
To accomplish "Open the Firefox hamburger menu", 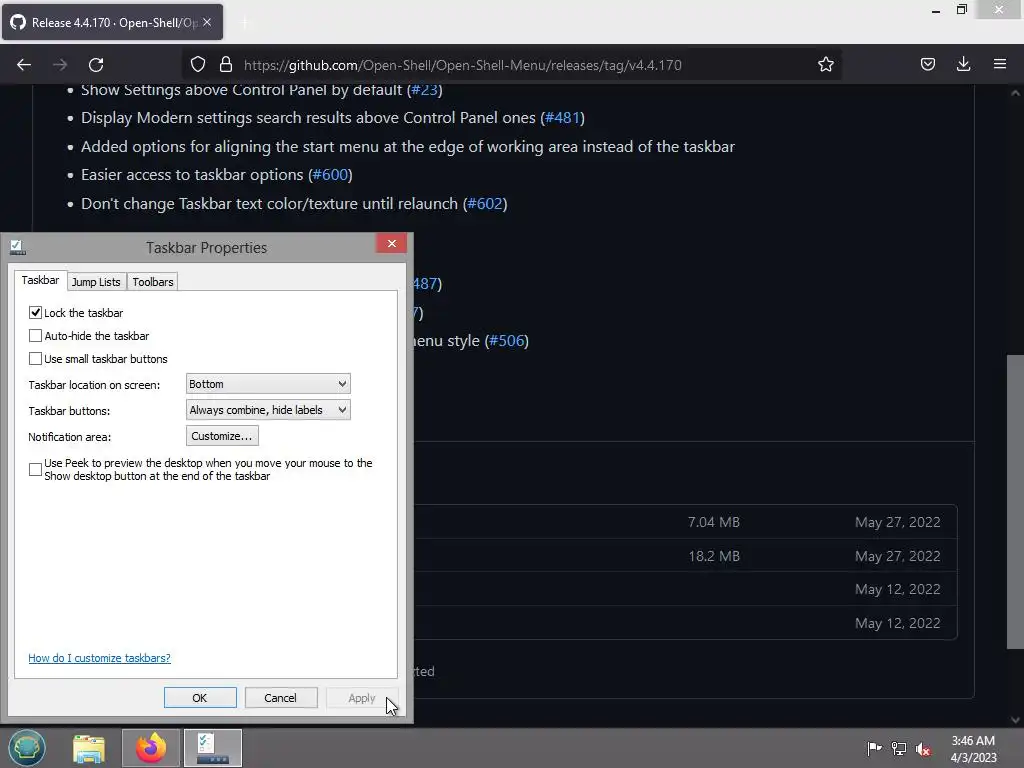I will tap(1000, 64).
